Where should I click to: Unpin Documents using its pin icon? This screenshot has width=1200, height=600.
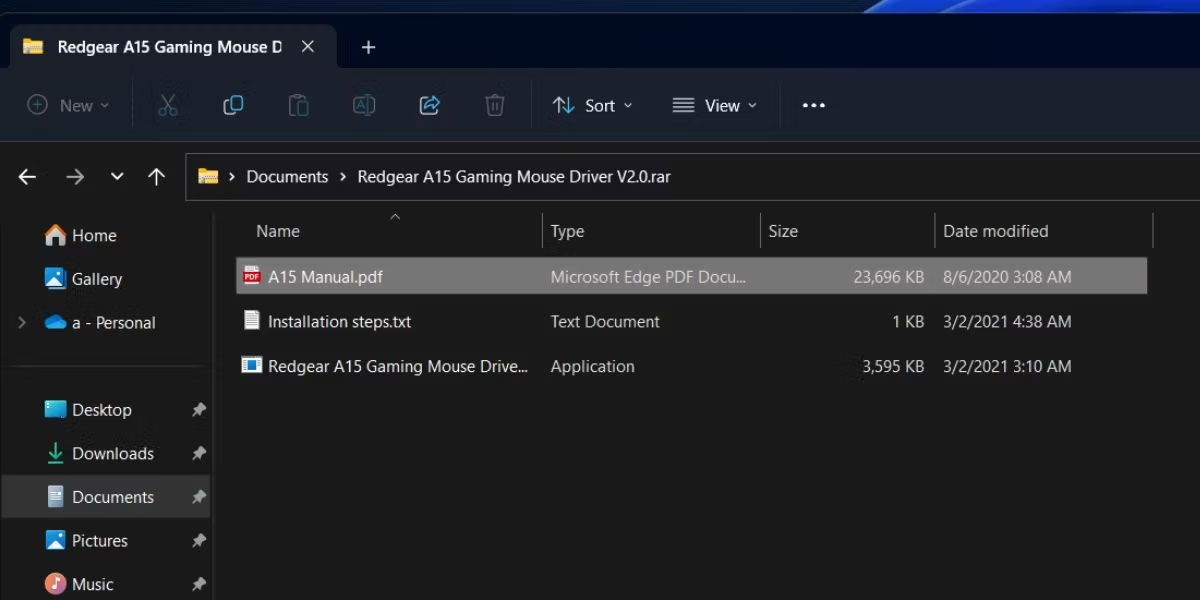pos(198,497)
